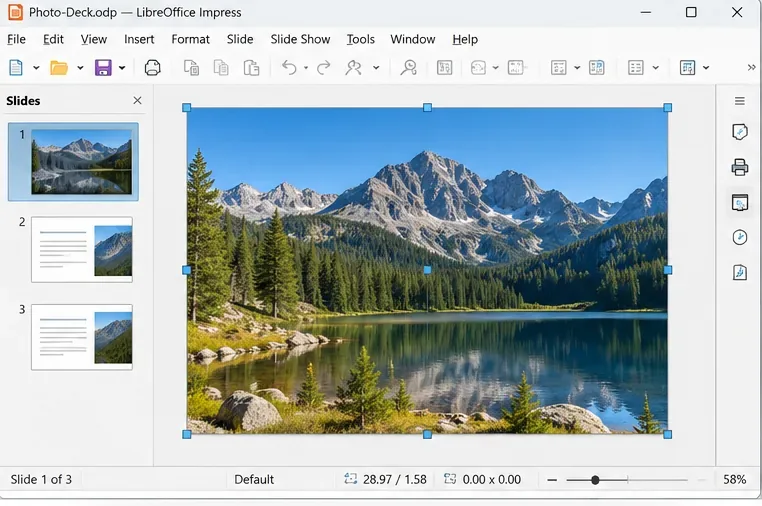762x506 pixels.
Task: Open the Help menu
Action: (465, 39)
